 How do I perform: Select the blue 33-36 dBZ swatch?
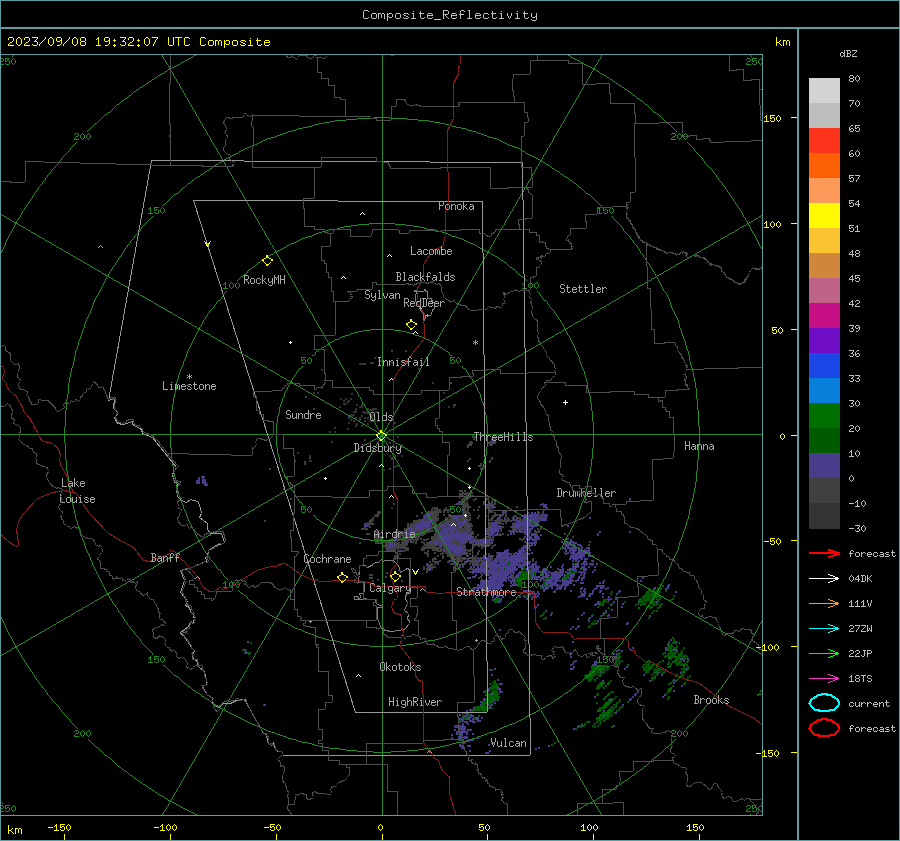(824, 365)
